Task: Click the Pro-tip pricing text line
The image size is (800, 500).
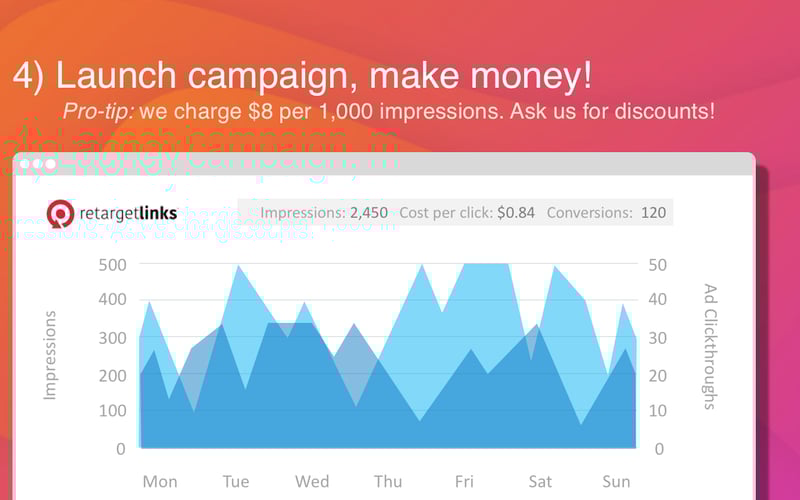Action: click(x=389, y=111)
